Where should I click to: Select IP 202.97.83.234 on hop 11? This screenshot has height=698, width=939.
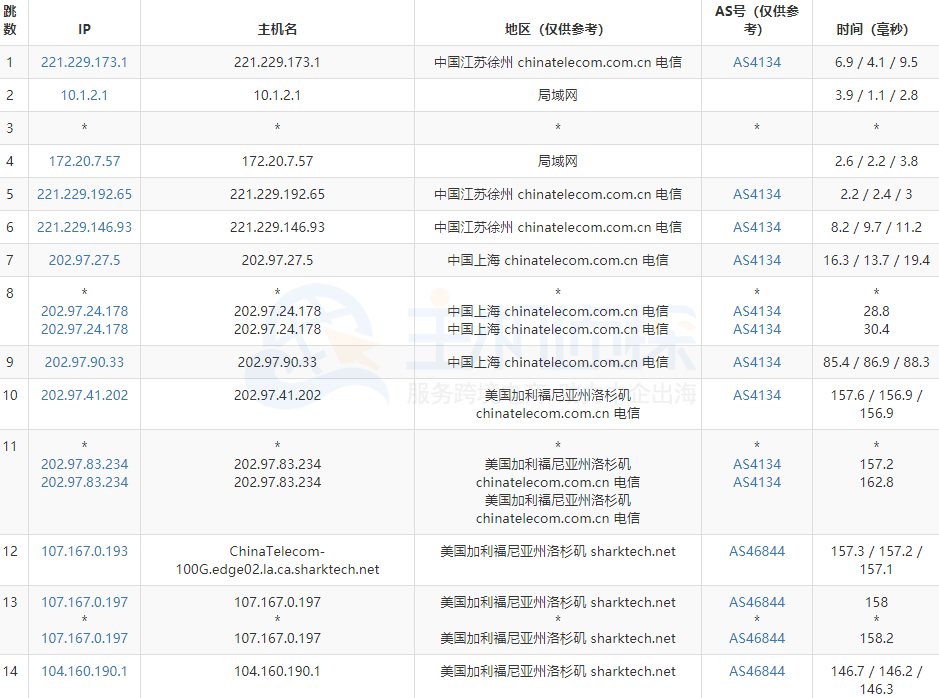click(x=84, y=464)
